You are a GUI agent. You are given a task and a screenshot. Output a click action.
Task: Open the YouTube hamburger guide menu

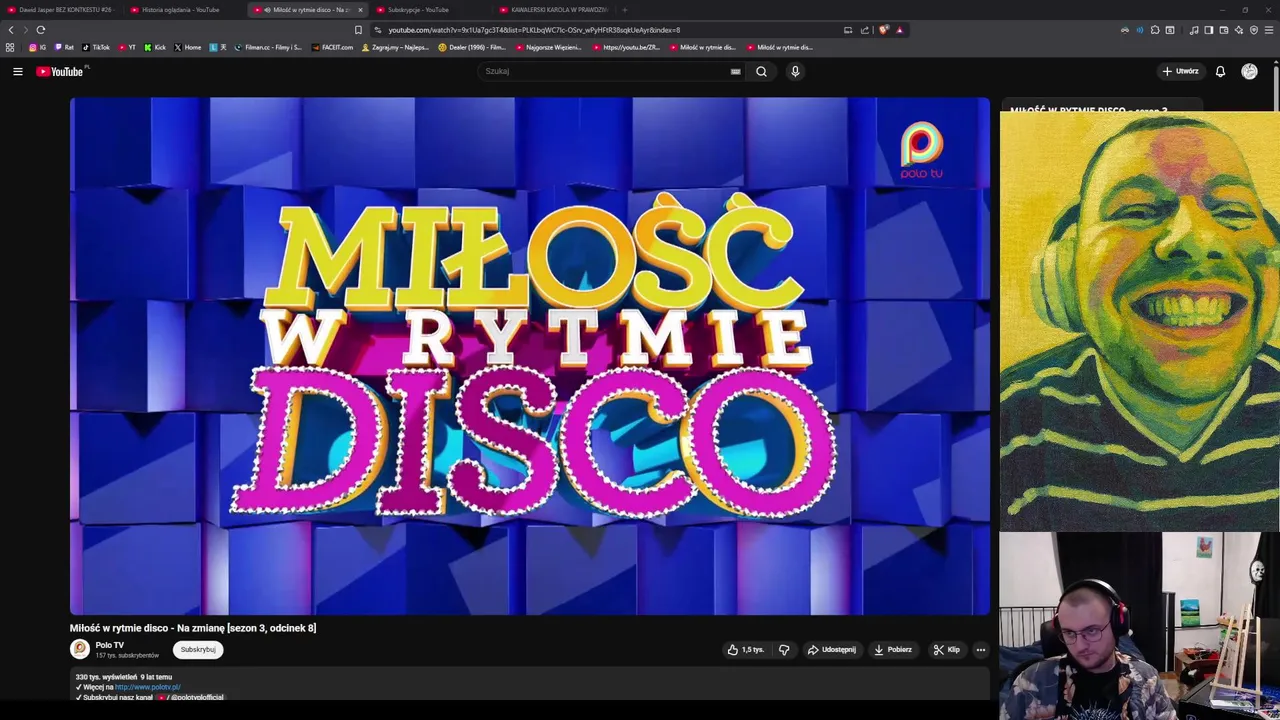click(17, 71)
